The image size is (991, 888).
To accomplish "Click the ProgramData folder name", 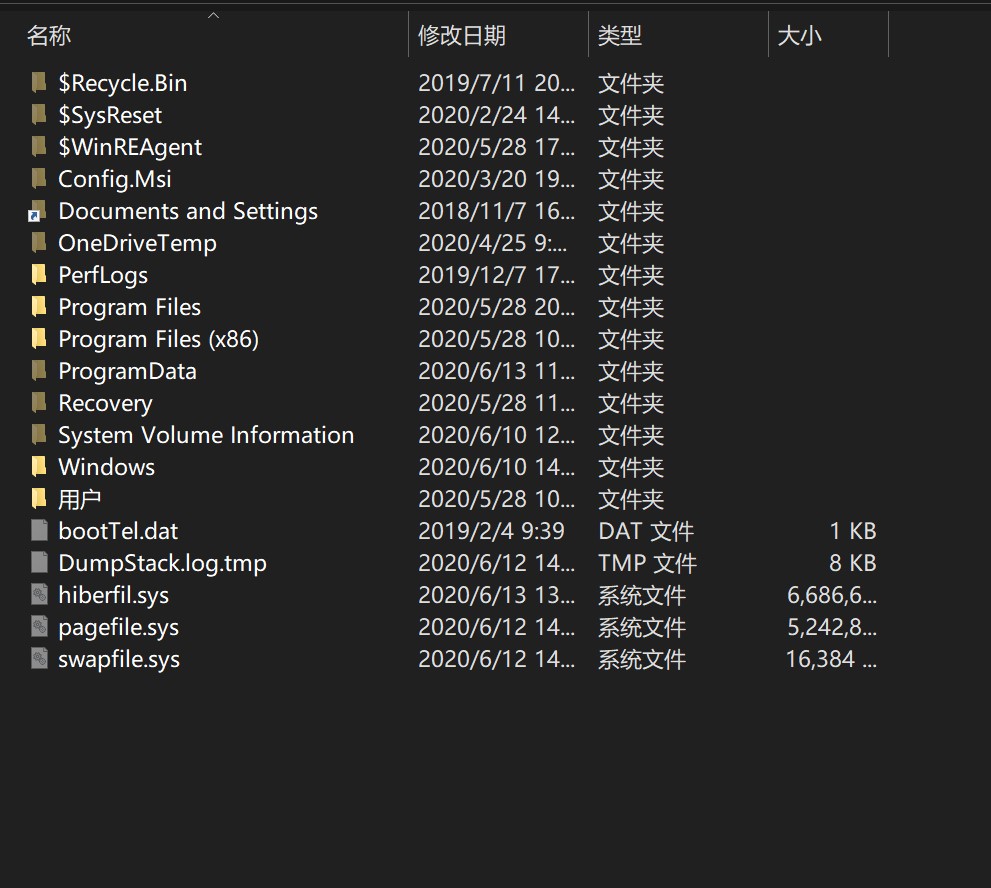I will pos(127,371).
